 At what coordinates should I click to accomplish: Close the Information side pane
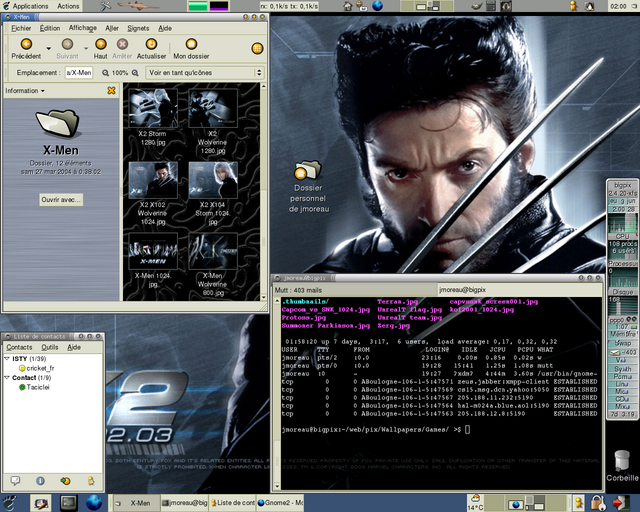[111, 90]
